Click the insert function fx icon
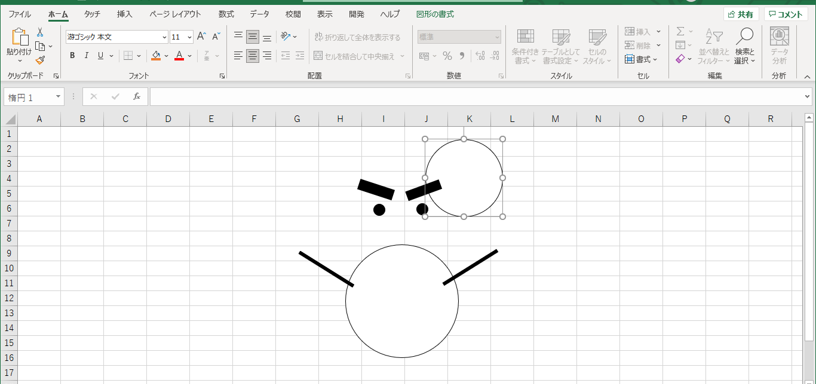The image size is (816, 384). (137, 97)
